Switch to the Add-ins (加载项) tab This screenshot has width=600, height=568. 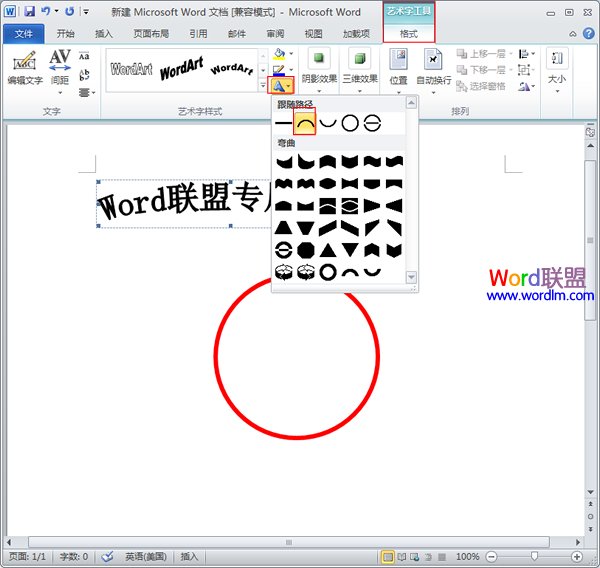click(356, 34)
